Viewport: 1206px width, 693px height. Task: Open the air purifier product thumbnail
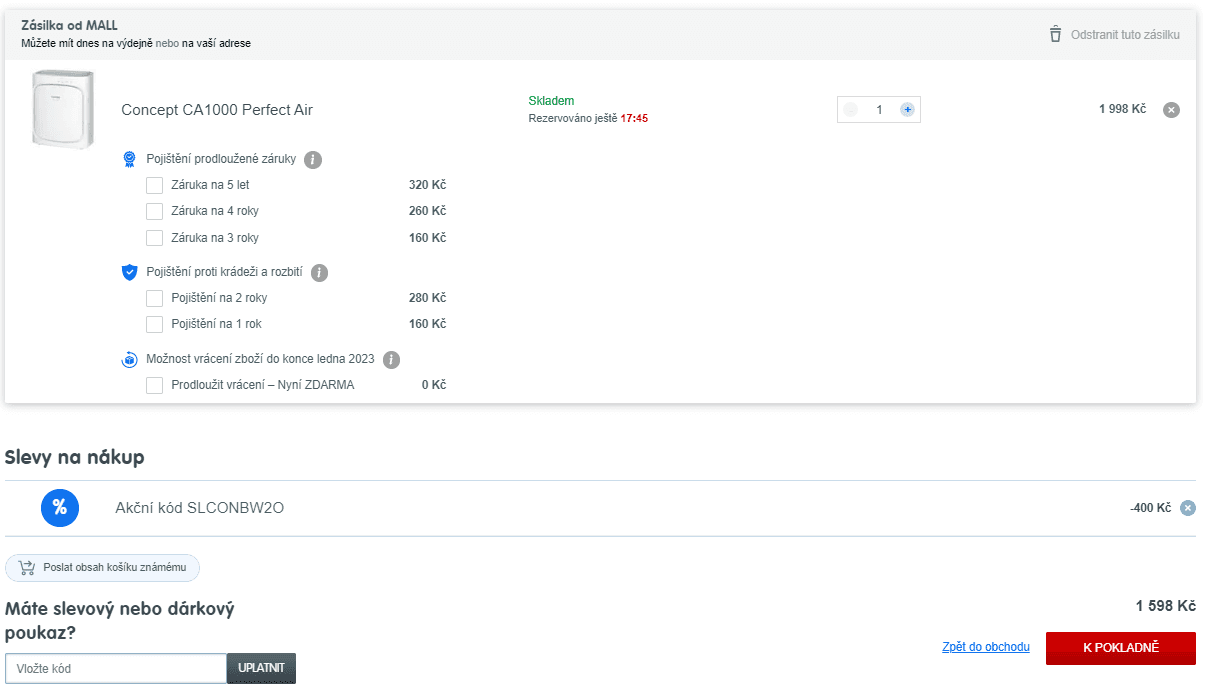point(63,110)
